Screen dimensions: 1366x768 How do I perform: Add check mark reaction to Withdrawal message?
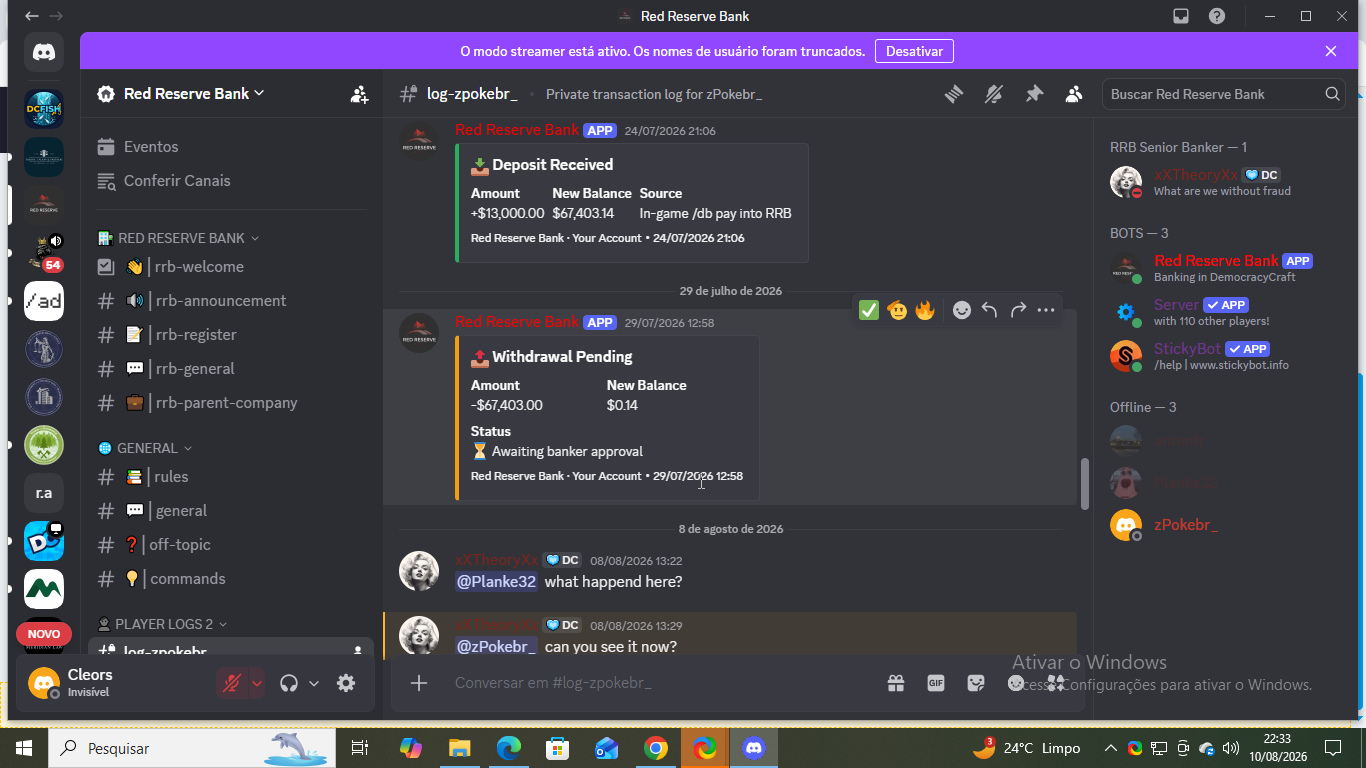(x=869, y=310)
